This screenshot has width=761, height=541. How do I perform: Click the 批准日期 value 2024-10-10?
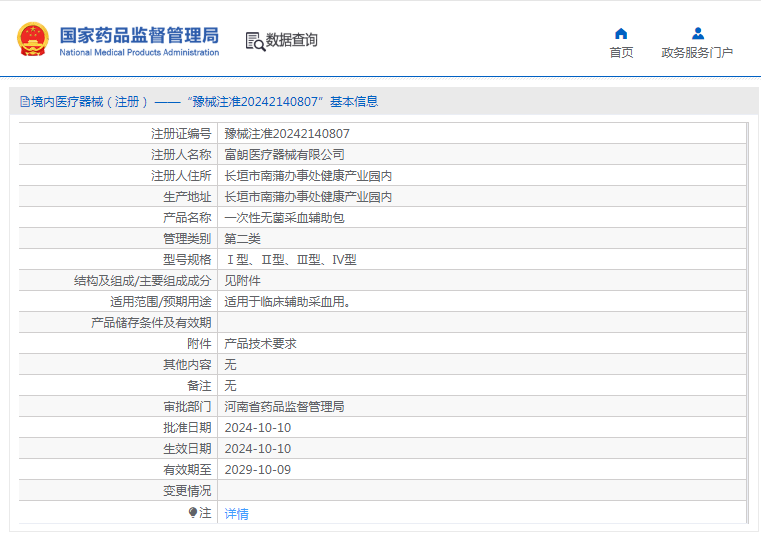tap(258, 427)
